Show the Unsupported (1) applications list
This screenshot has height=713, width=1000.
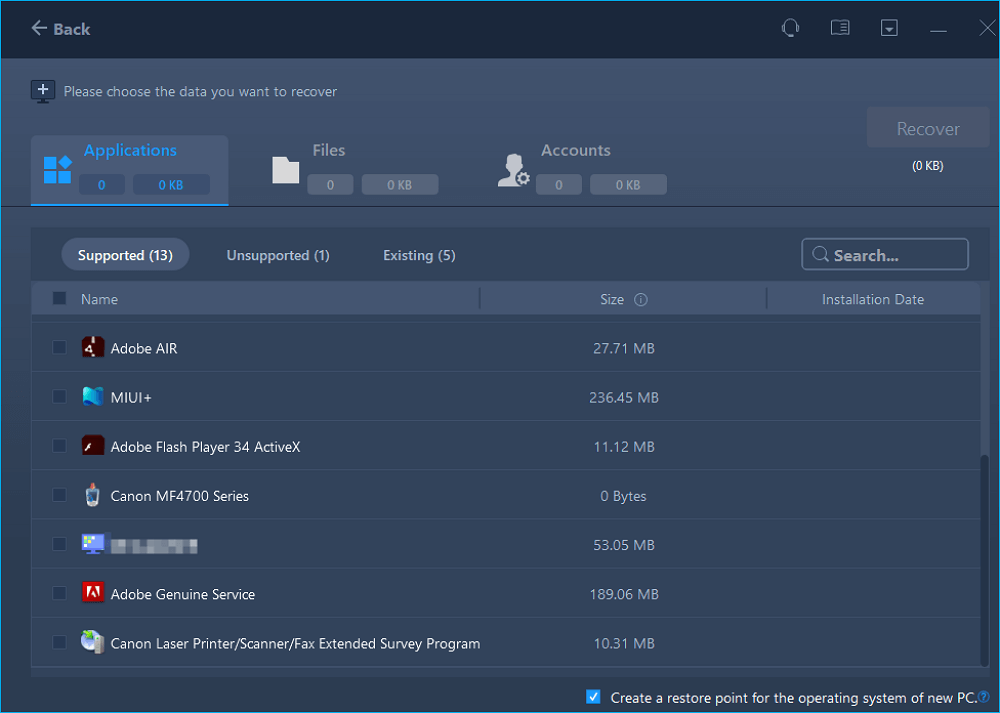point(278,256)
